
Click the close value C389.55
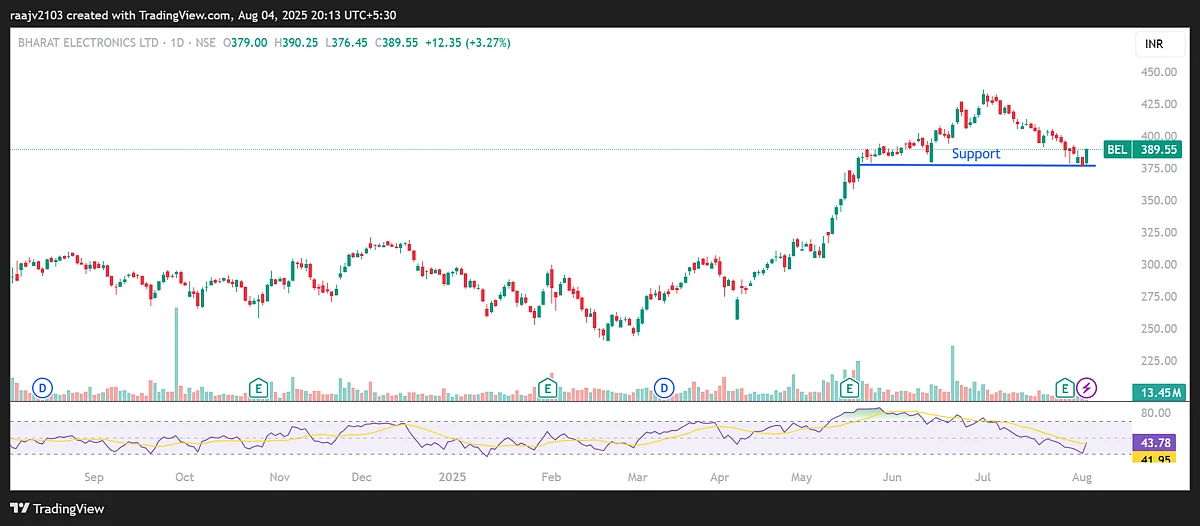(394, 42)
